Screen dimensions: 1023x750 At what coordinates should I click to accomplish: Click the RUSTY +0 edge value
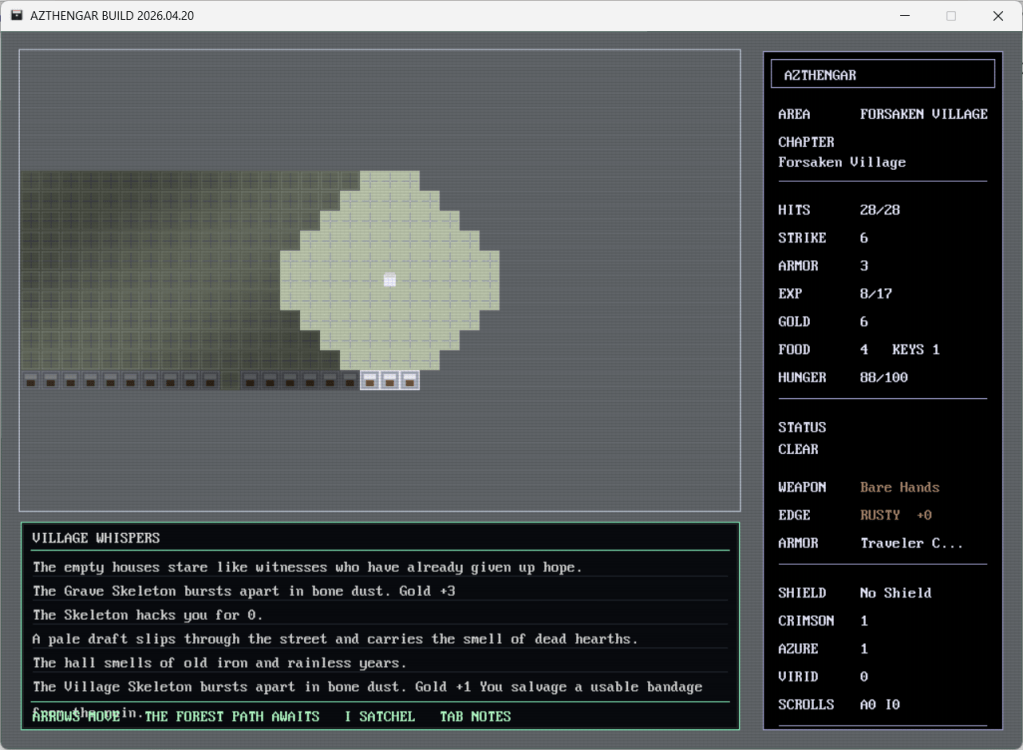click(895, 515)
